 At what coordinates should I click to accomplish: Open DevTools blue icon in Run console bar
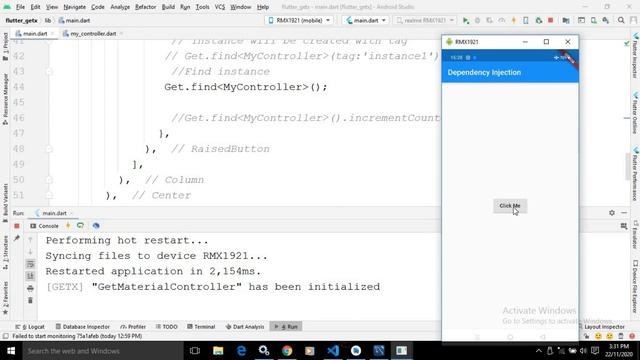tap(96, 226)
